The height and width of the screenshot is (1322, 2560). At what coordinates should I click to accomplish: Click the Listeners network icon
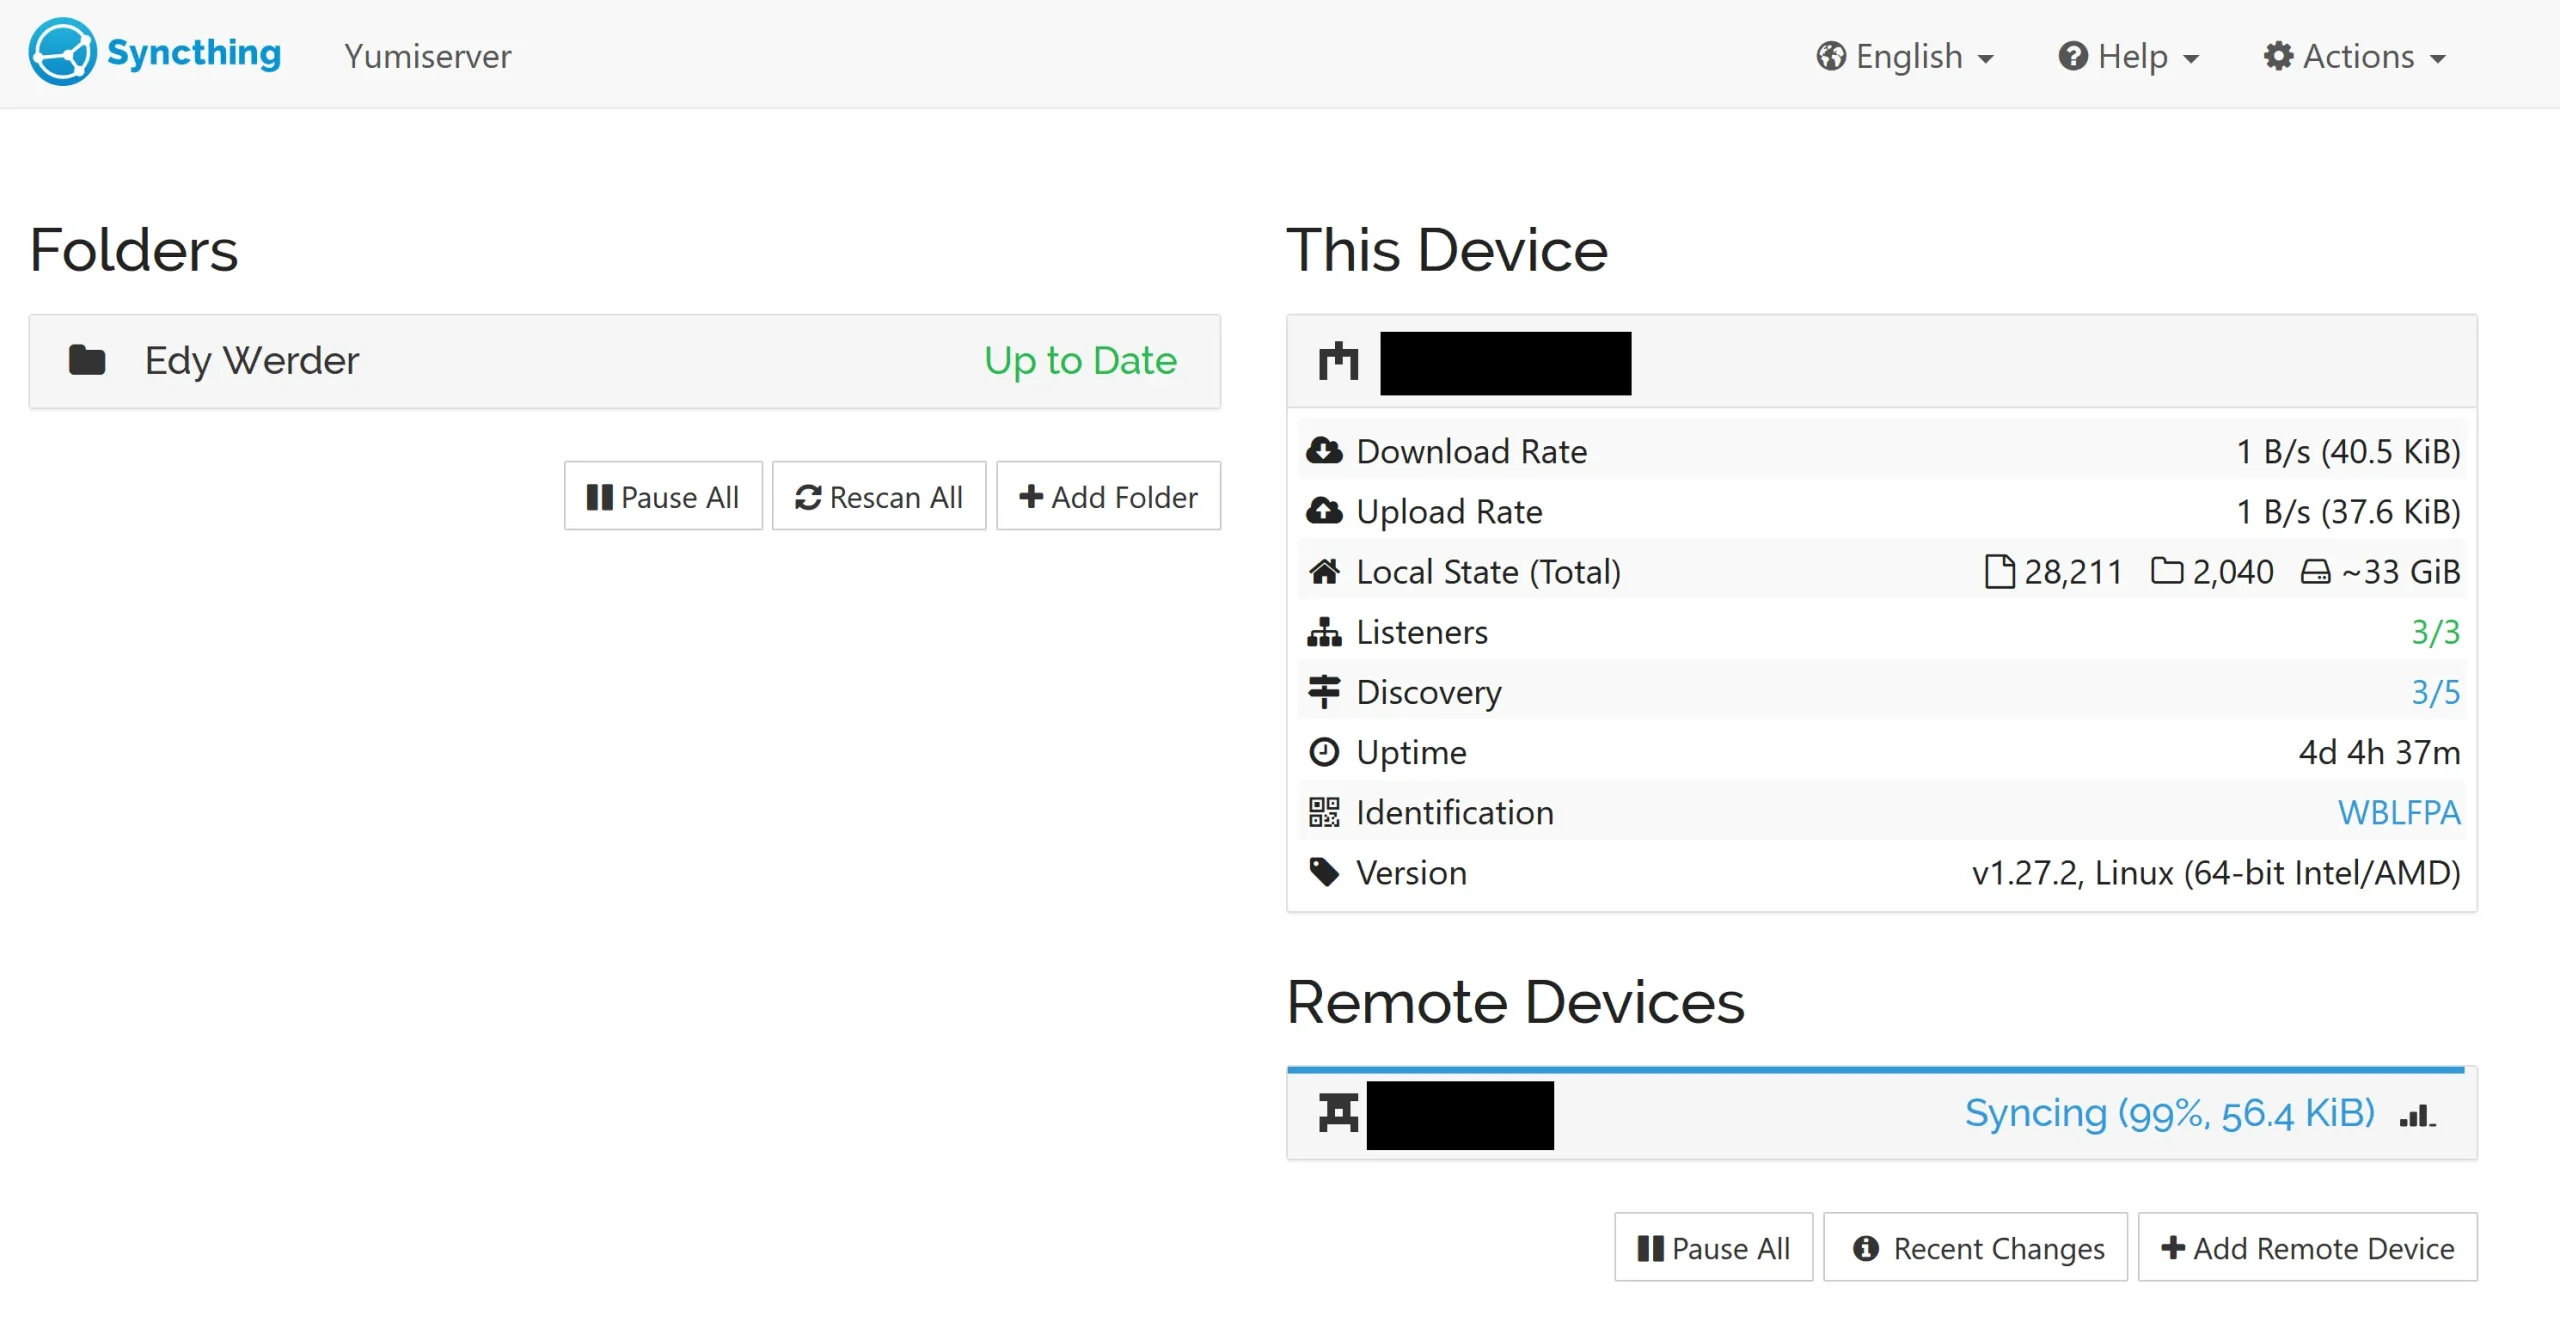(1325, 631)
